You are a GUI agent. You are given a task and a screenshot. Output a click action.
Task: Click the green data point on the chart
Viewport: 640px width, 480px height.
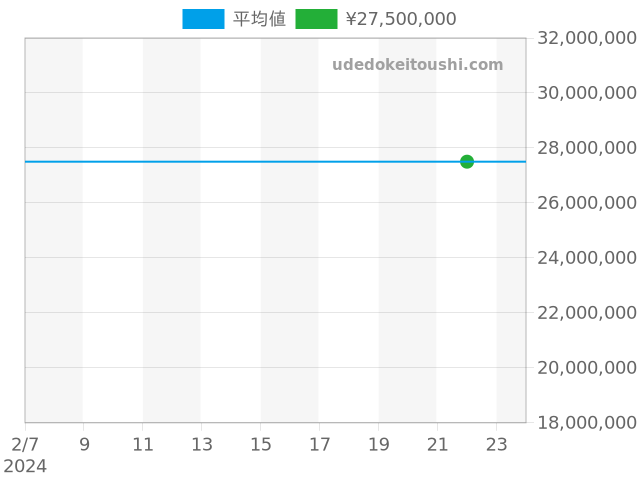point(467,161)
